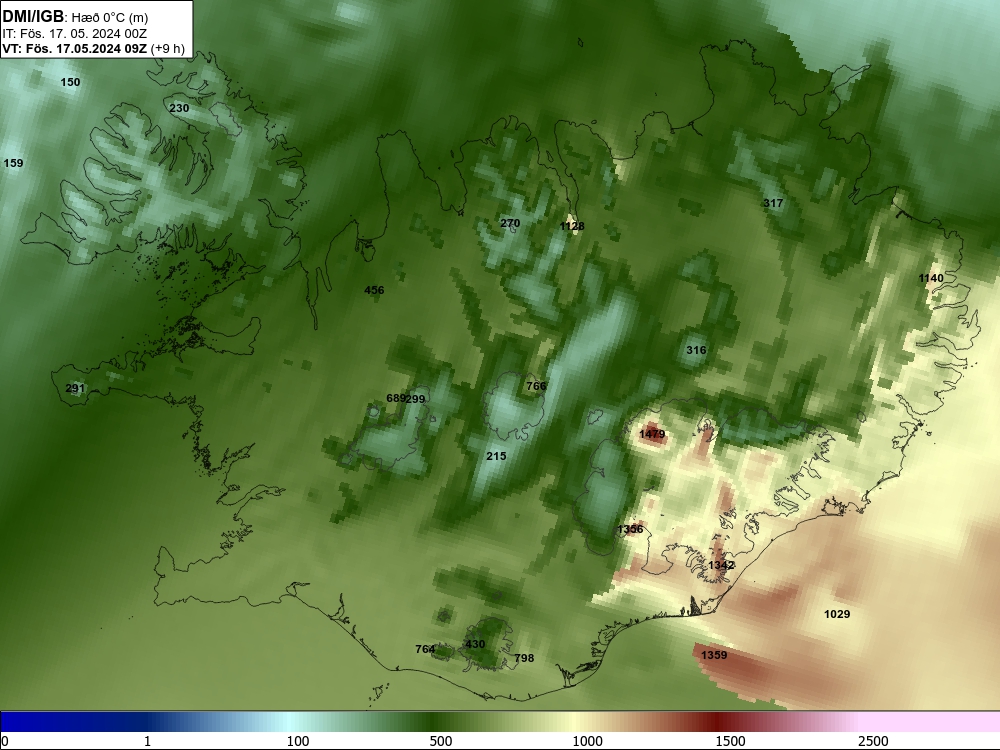Click the value 1342 on Vatnajökull's south side
Viewport: 1000px width, 750px height.
pyautogui.click(x=721, y=566)
